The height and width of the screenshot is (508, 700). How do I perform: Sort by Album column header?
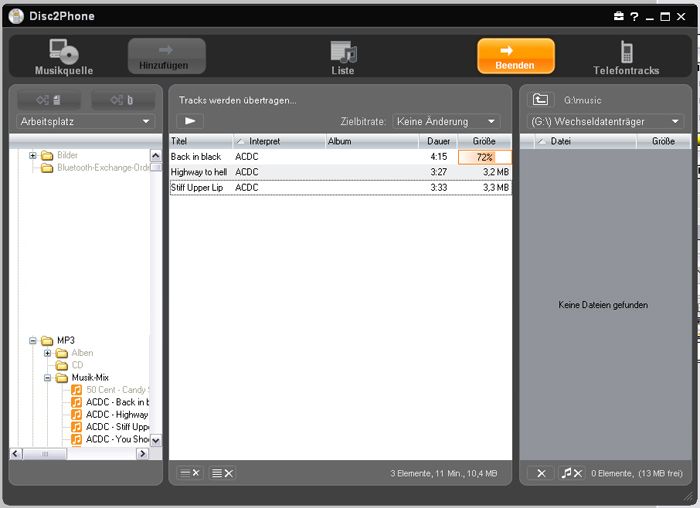[x=372, y=141]
